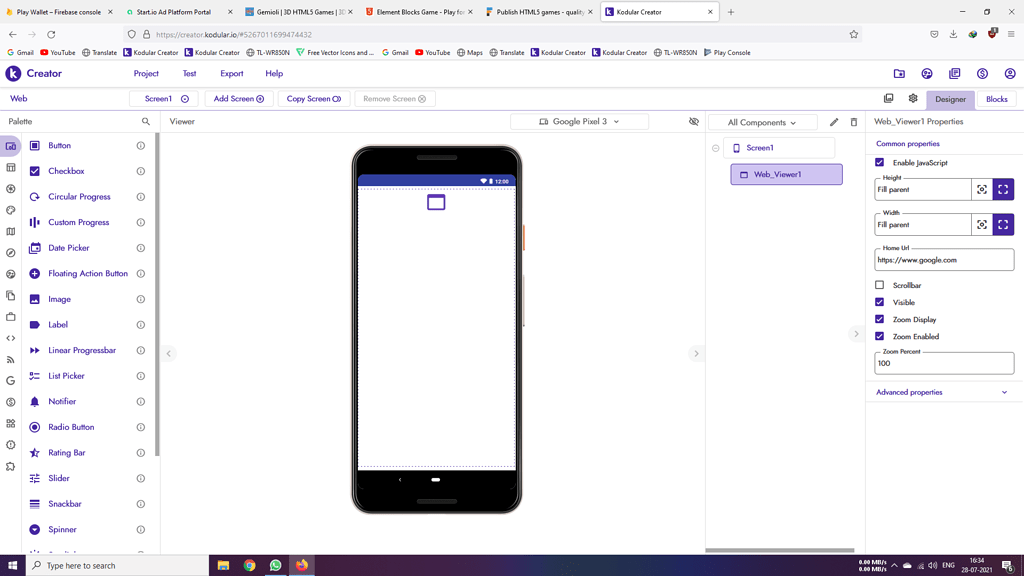Click the Monetization dollar icon in the top bar
1024x576 pixels.
981,73
